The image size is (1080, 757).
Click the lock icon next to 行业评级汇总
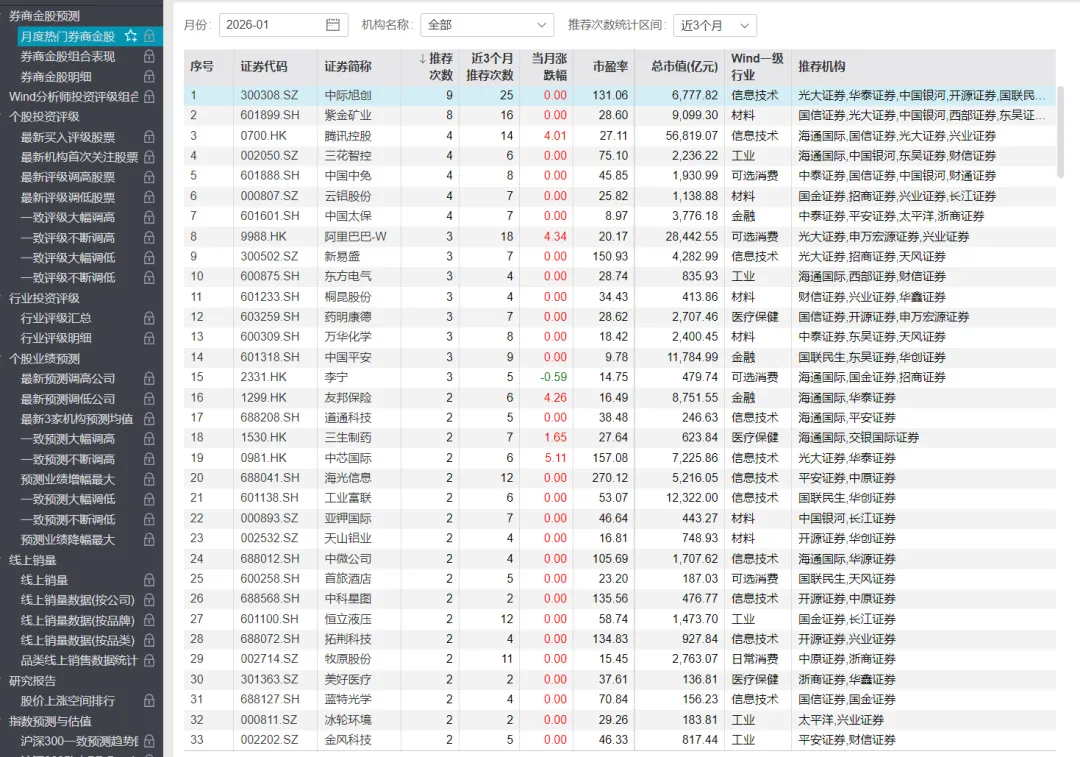tap(149, 318)
